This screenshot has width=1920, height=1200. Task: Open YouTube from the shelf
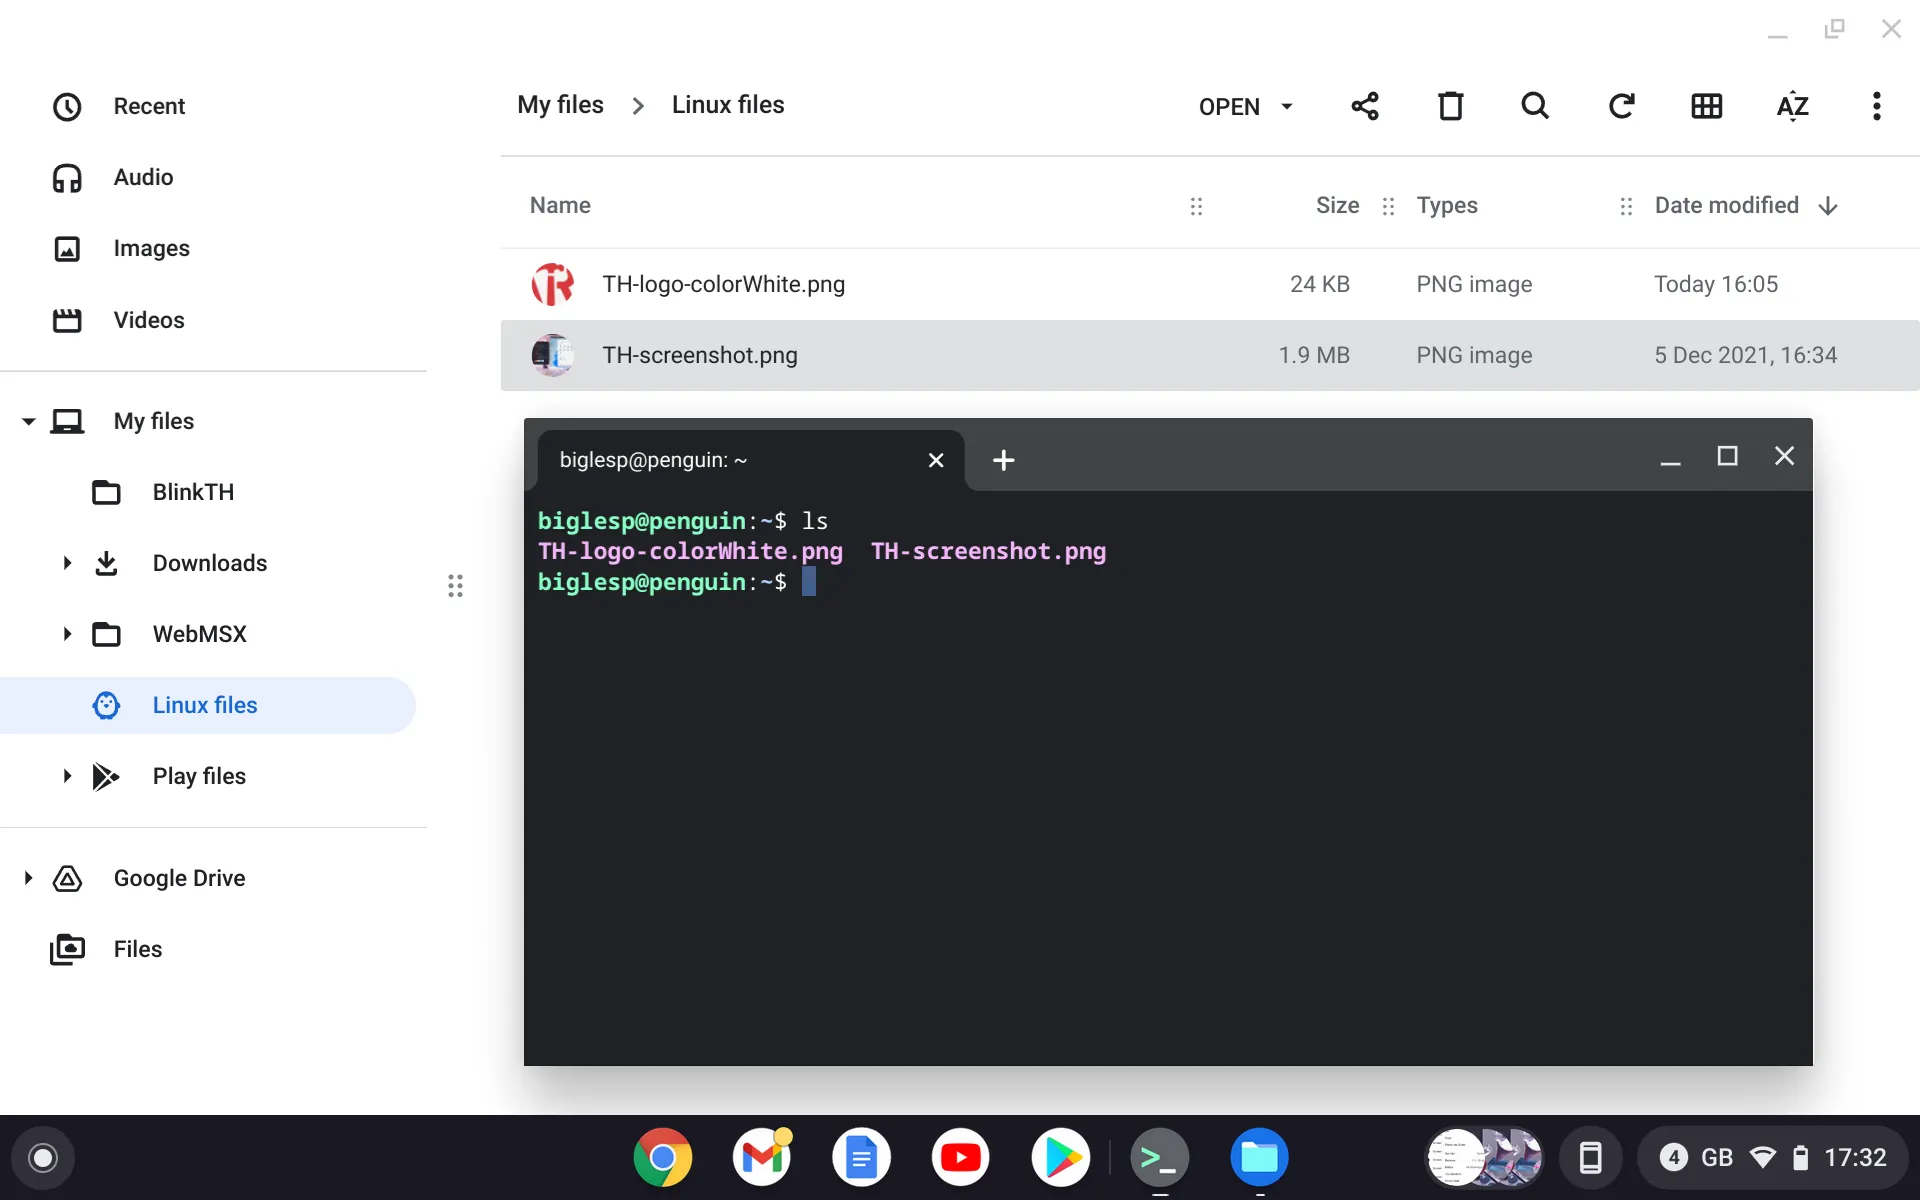click(960, 1158)
